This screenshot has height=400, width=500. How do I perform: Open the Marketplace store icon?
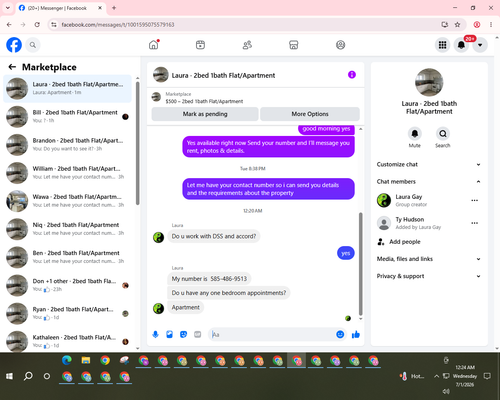(x=294, y=45)
